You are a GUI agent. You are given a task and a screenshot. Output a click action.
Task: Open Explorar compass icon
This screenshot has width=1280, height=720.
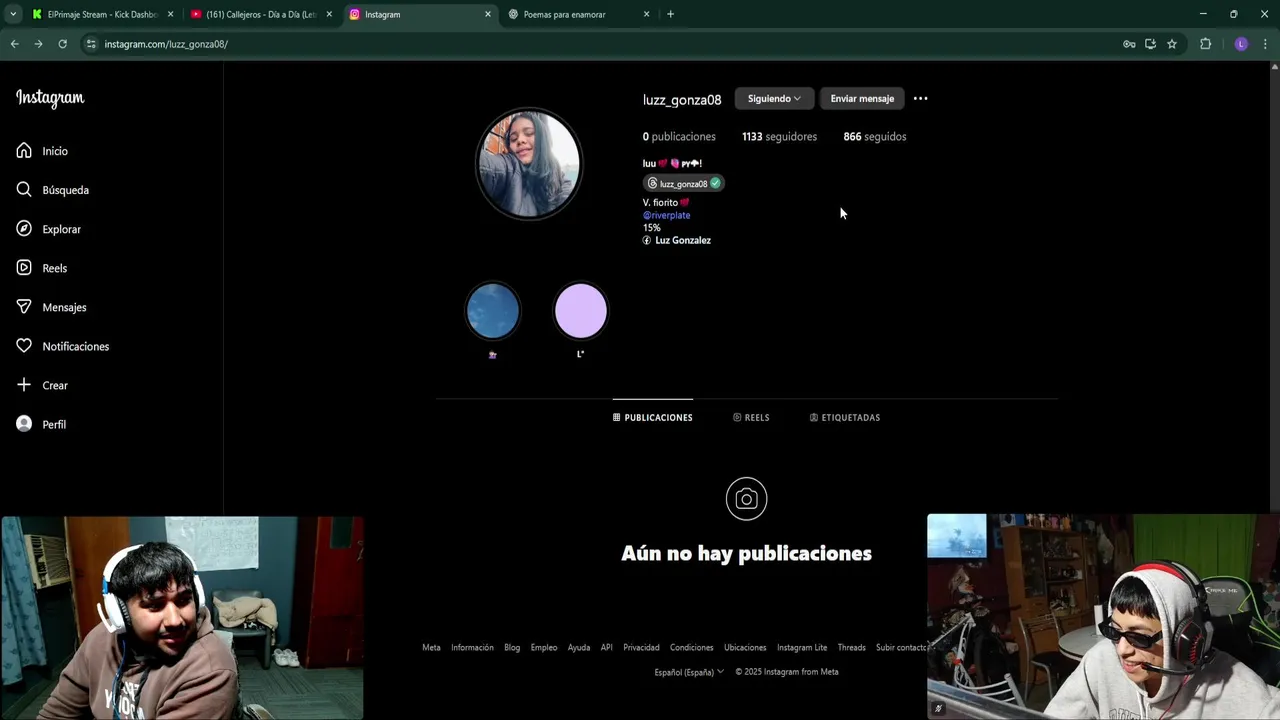(x=24, y=229)
